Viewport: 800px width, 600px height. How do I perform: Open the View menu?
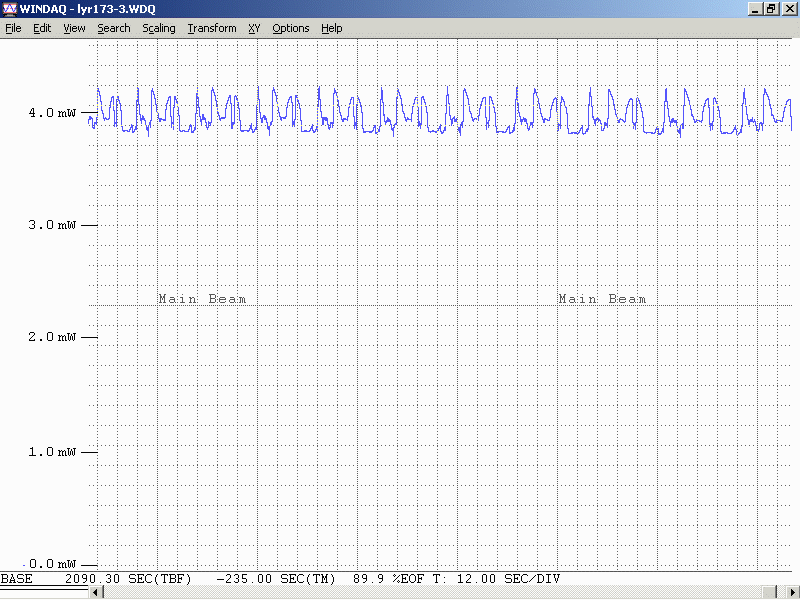click(x=74, y=28)
